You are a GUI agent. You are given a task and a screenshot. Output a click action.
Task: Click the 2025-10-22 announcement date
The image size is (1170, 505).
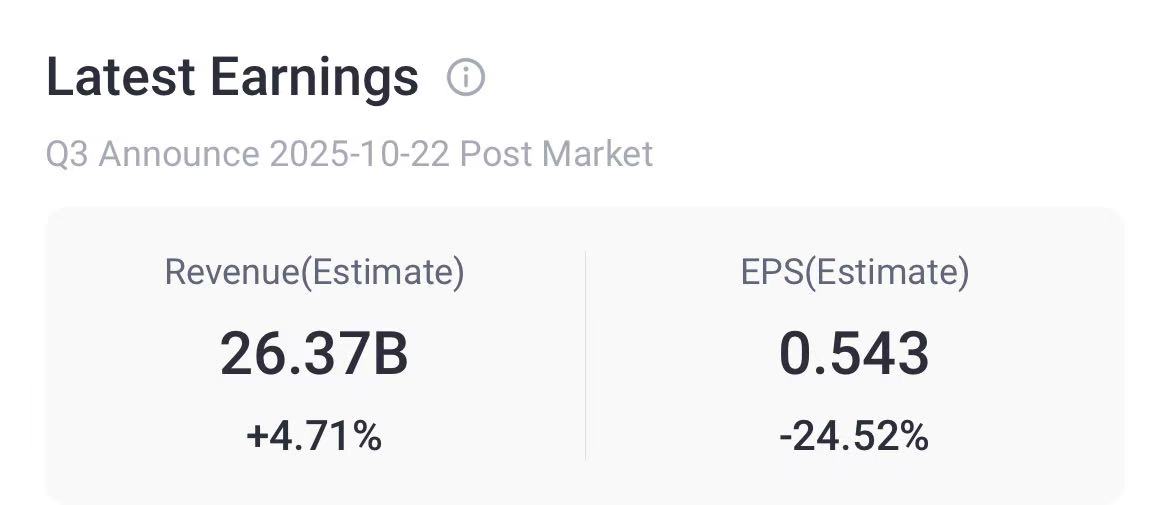pos(360,154)
